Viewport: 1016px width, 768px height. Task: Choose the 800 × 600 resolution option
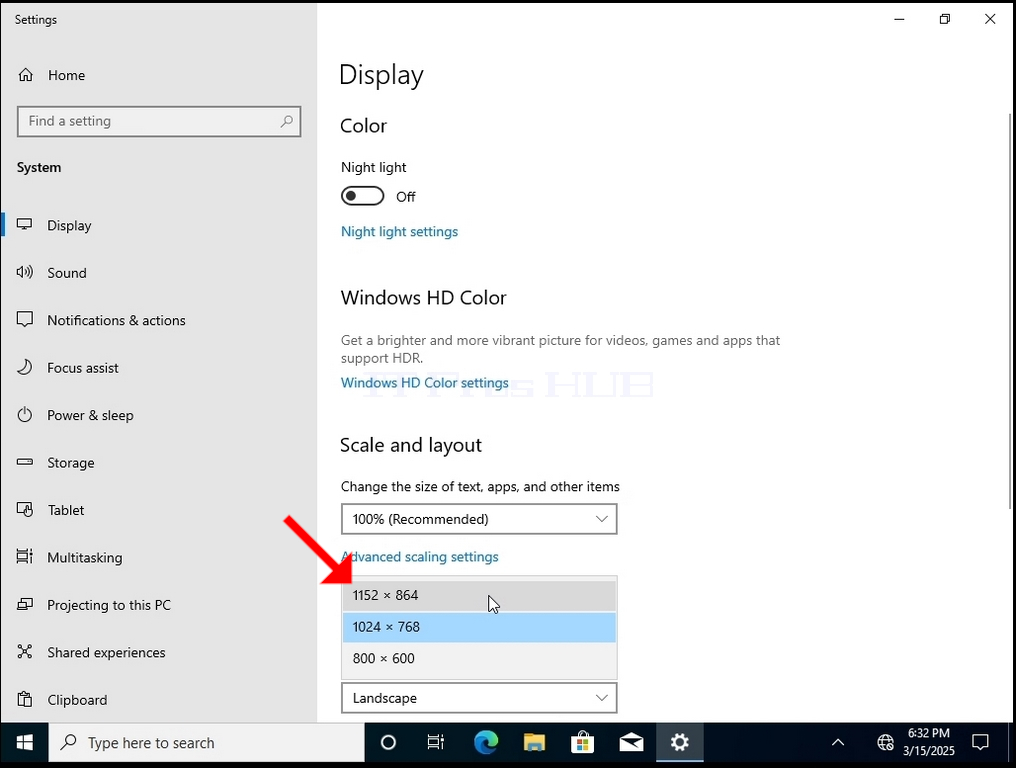(479, 658)
